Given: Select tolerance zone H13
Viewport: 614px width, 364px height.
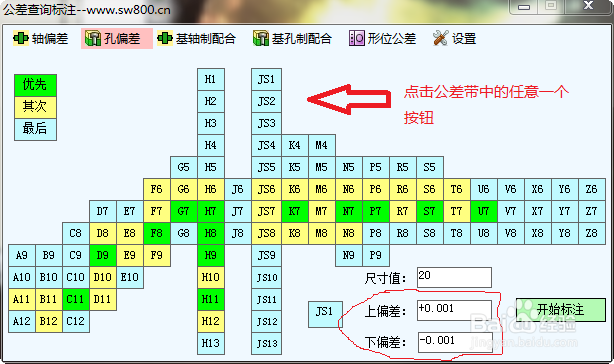Looking at the screenshot, I should (x=211, y=343).
